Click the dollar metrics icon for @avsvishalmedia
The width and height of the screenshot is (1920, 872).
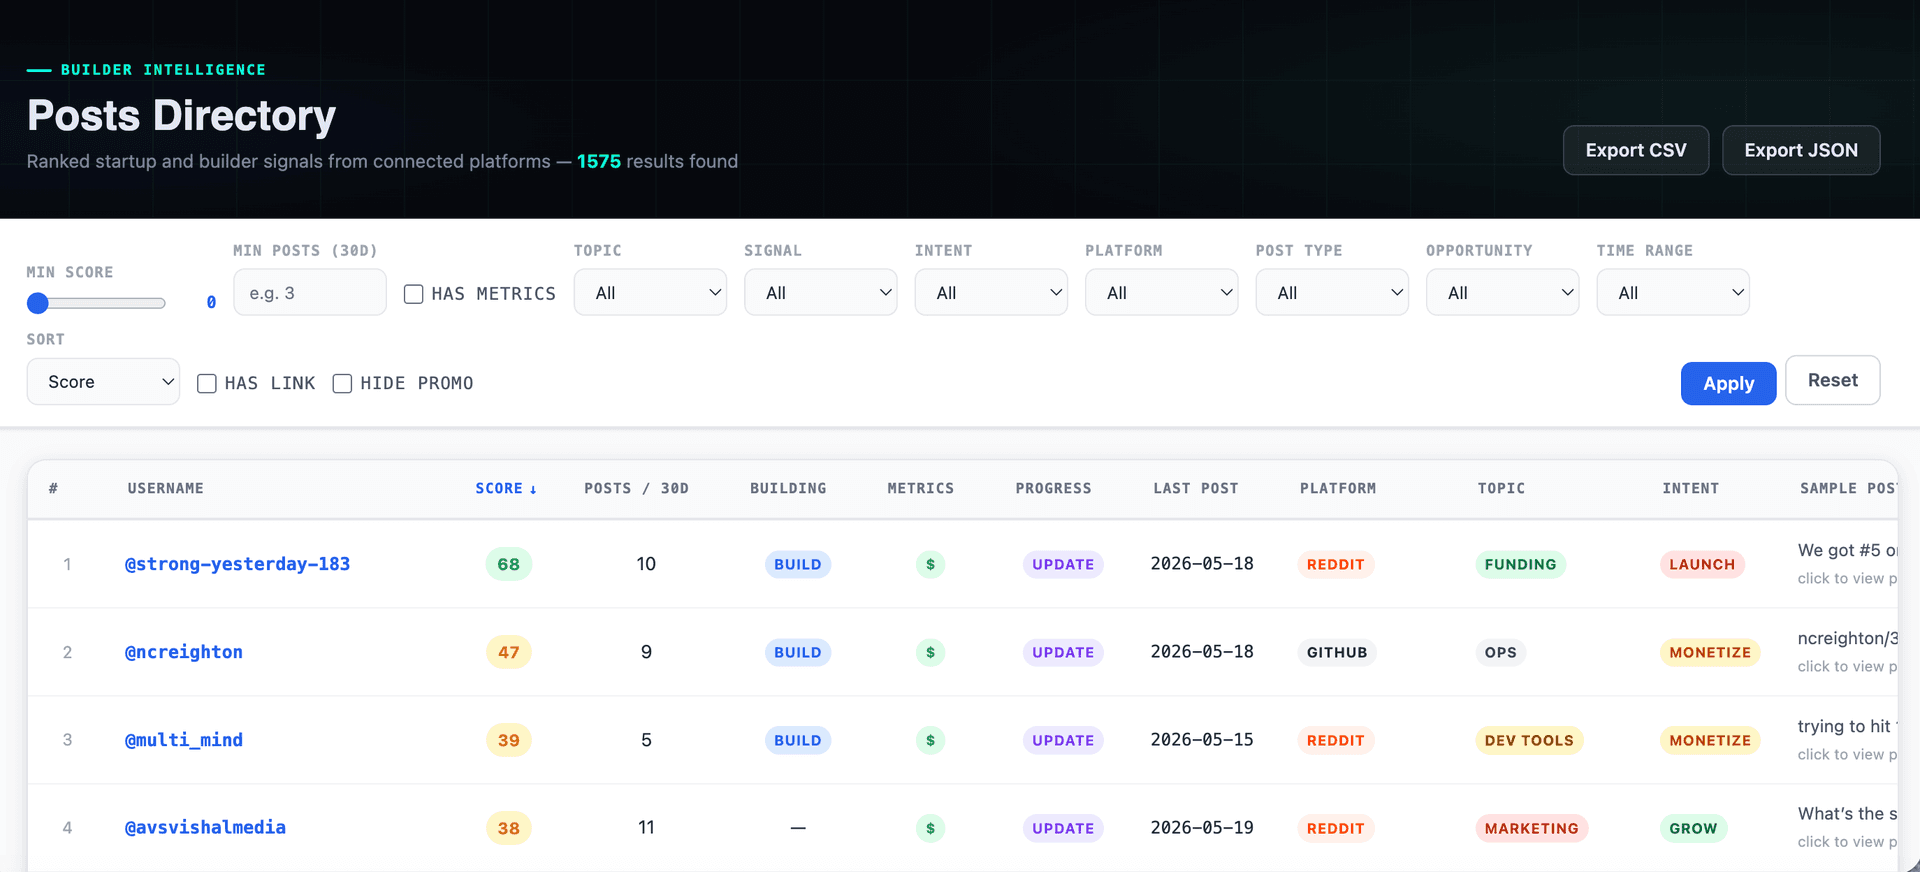[x=930, y=828]
